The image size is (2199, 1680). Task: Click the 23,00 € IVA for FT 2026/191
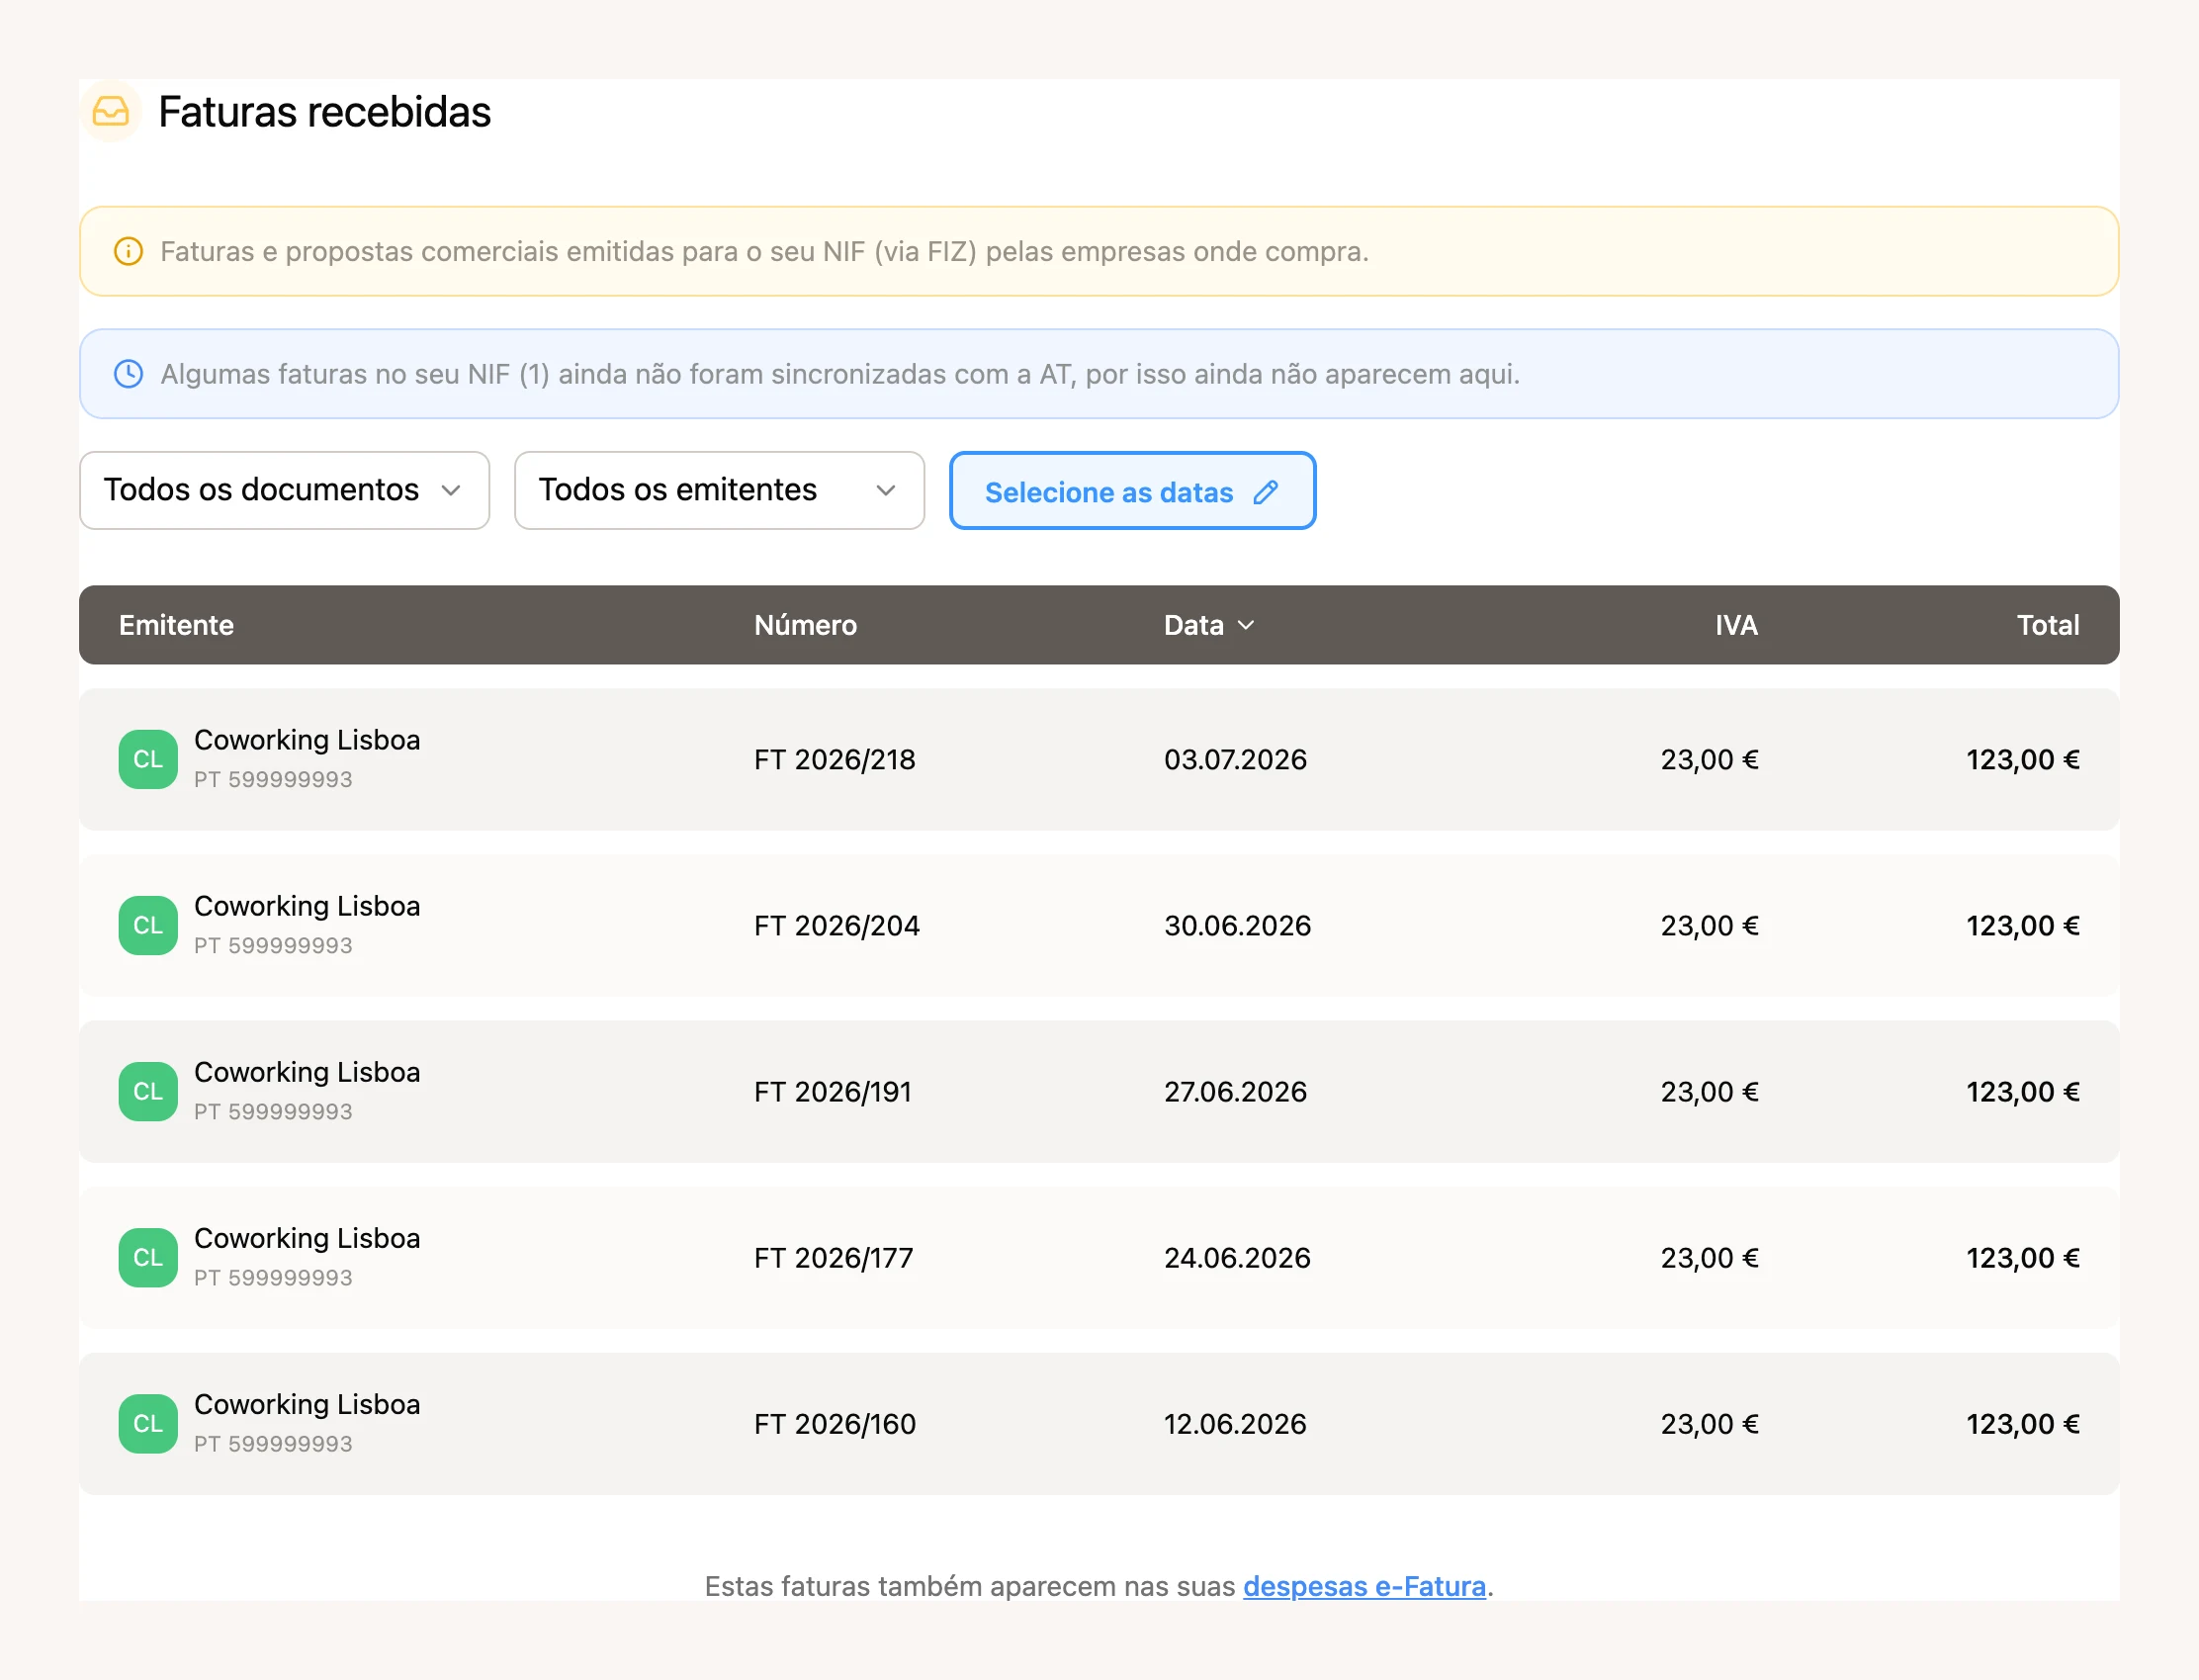coord(1709,1091)
